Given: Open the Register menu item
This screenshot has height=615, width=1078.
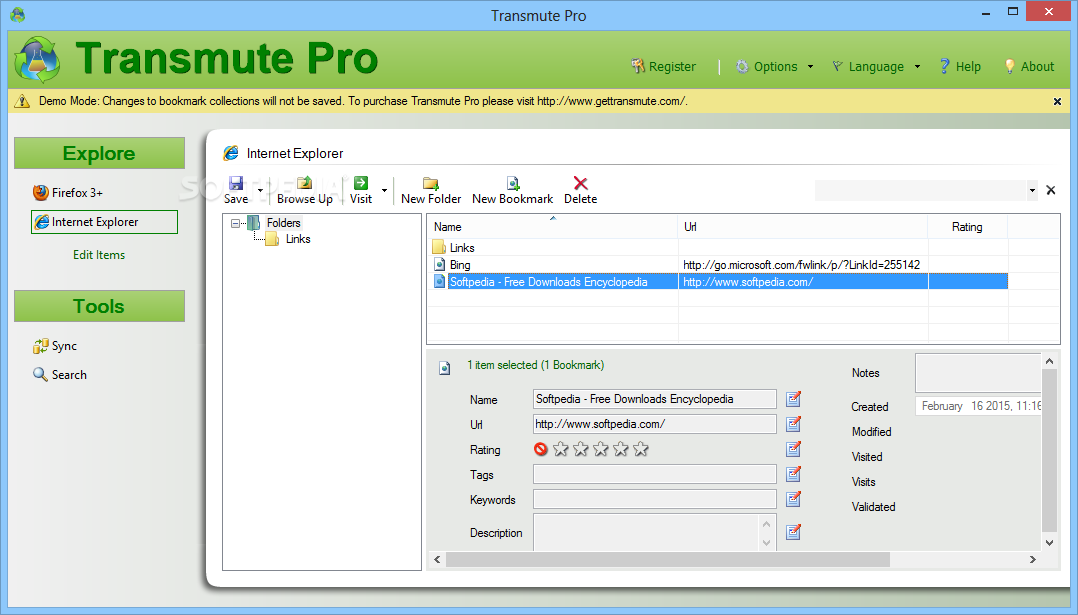Looking at the screenshot, I should pos(663,67).
